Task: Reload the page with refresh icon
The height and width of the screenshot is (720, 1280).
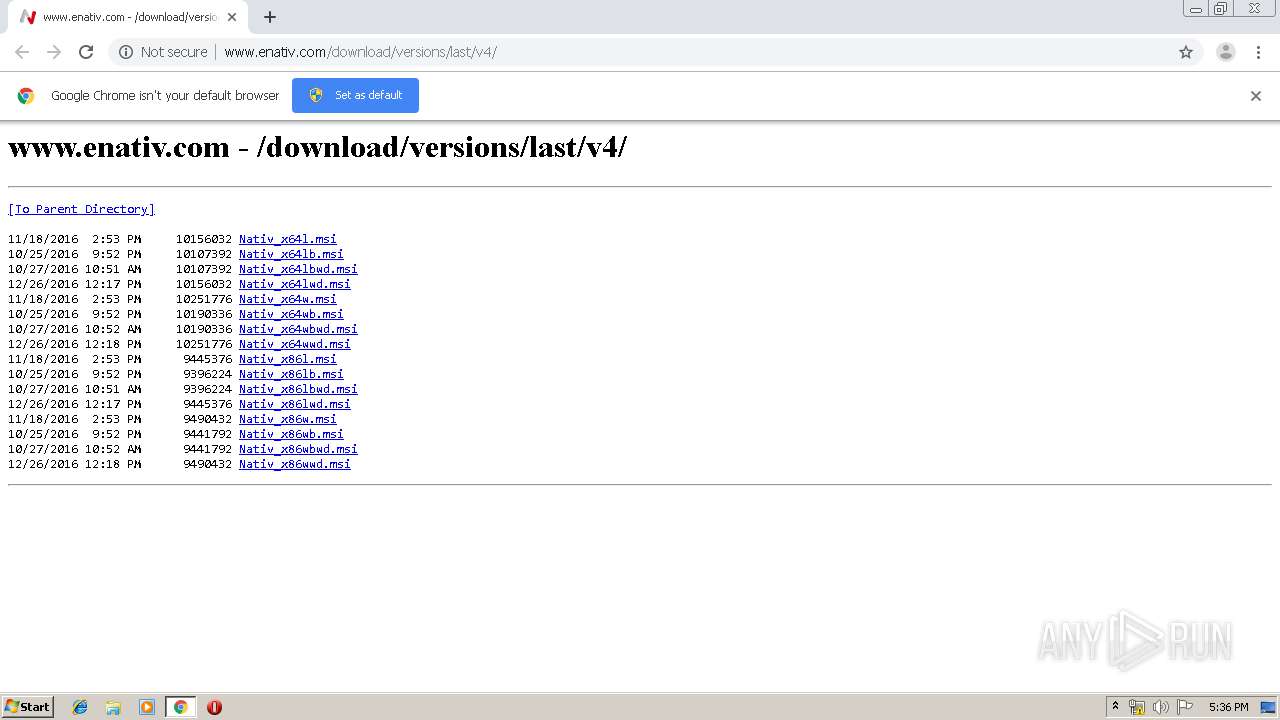Action: point(86,52)
